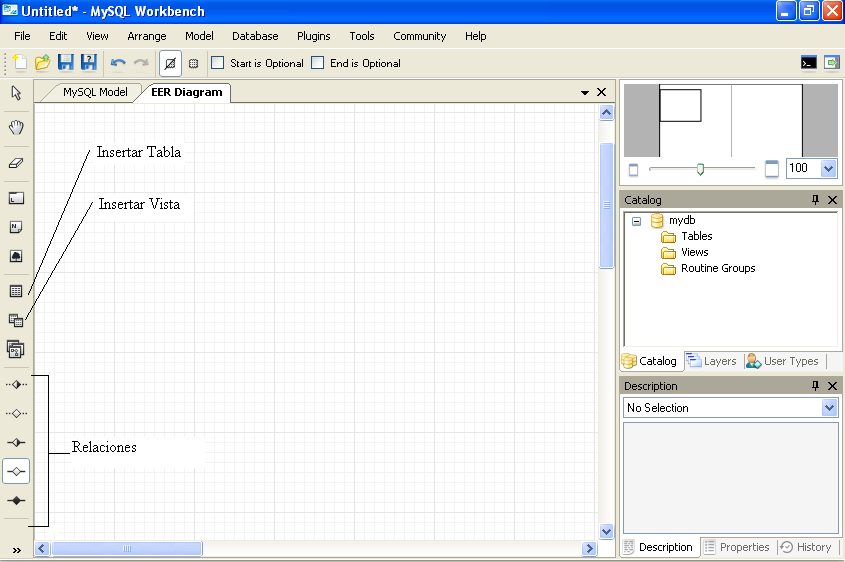Open the No Selection dropdown
The height and width of the screenshot is (562, 845).
point(829,408)
